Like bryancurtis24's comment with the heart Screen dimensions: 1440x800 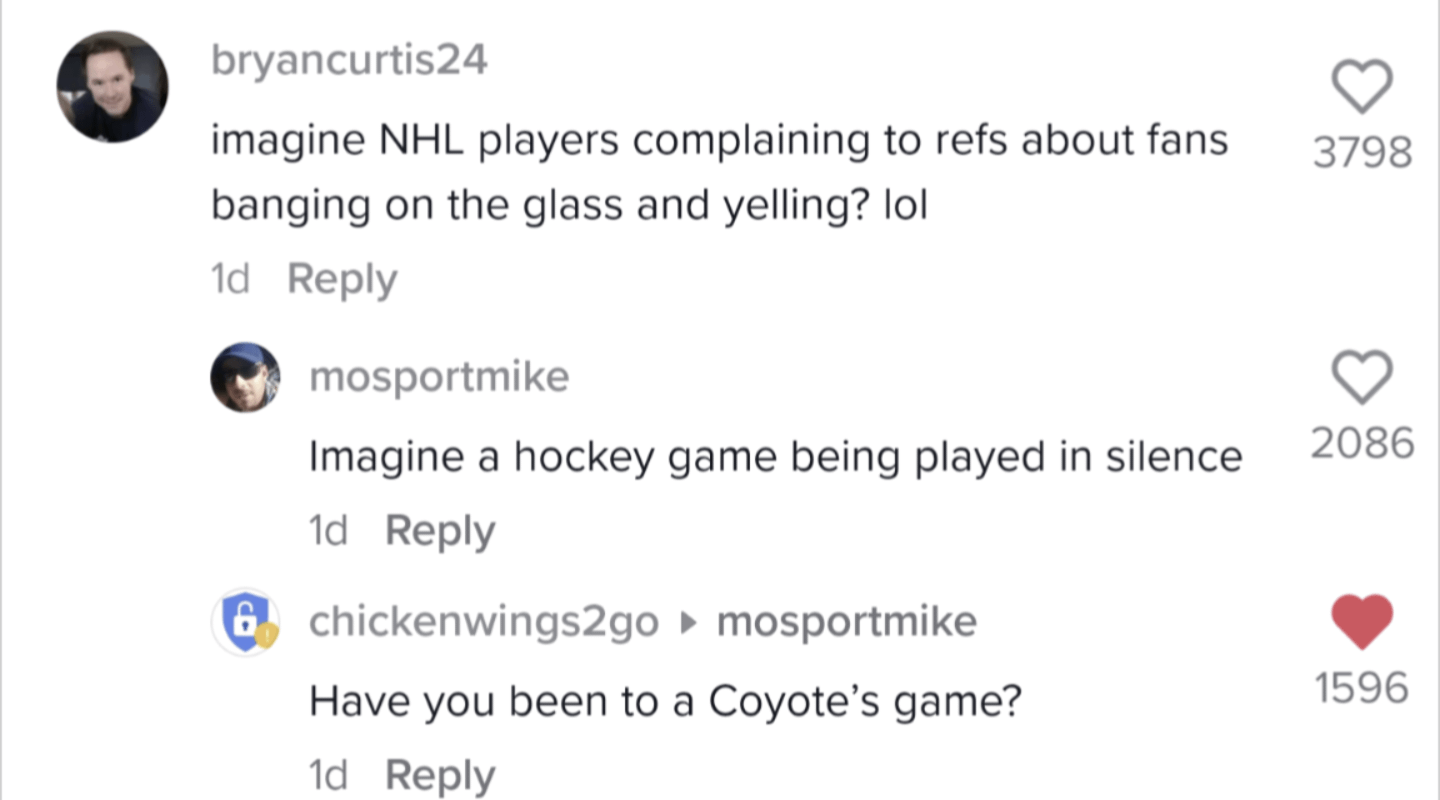[1362, 87]
